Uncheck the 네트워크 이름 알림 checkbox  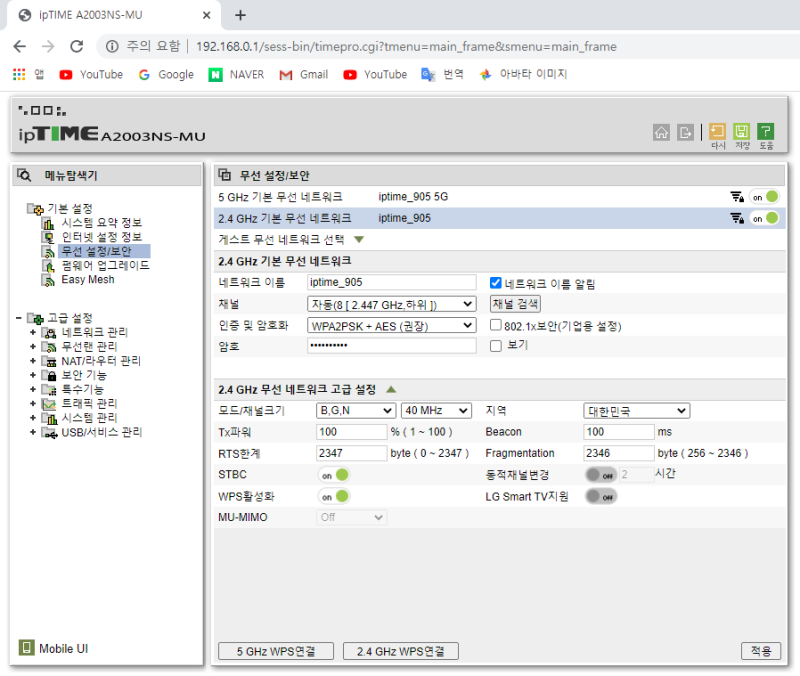(494, 281)
